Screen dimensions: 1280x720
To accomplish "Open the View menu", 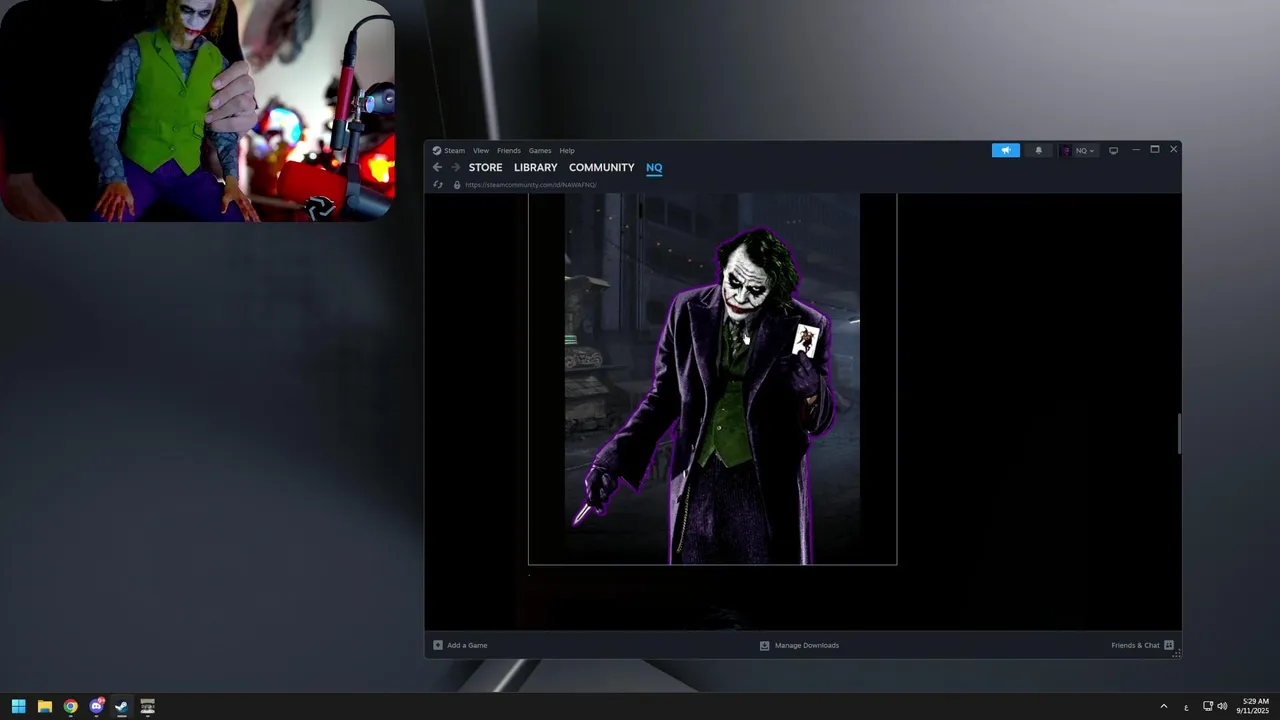I will pyautogui.click(x=481, y=151).
